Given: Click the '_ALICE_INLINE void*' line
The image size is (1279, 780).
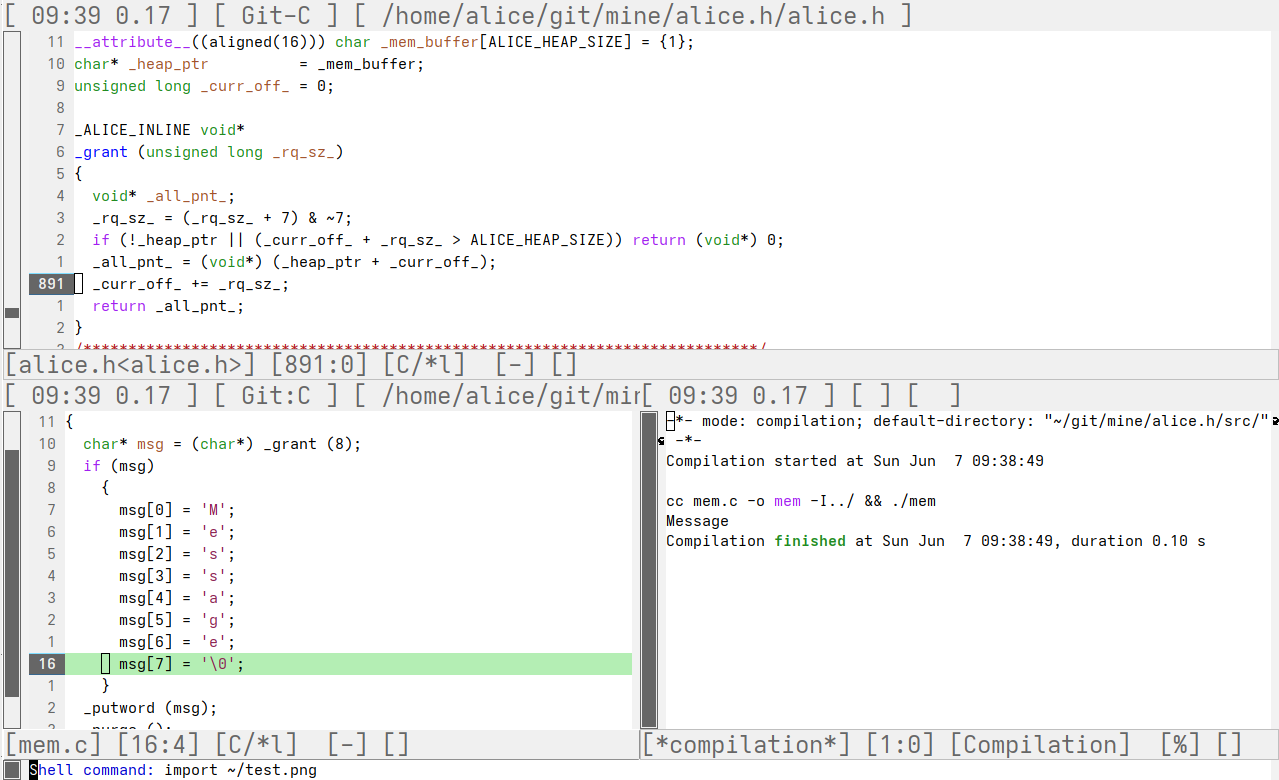Looking at the screenshot, I should click(x=160, y=130).
